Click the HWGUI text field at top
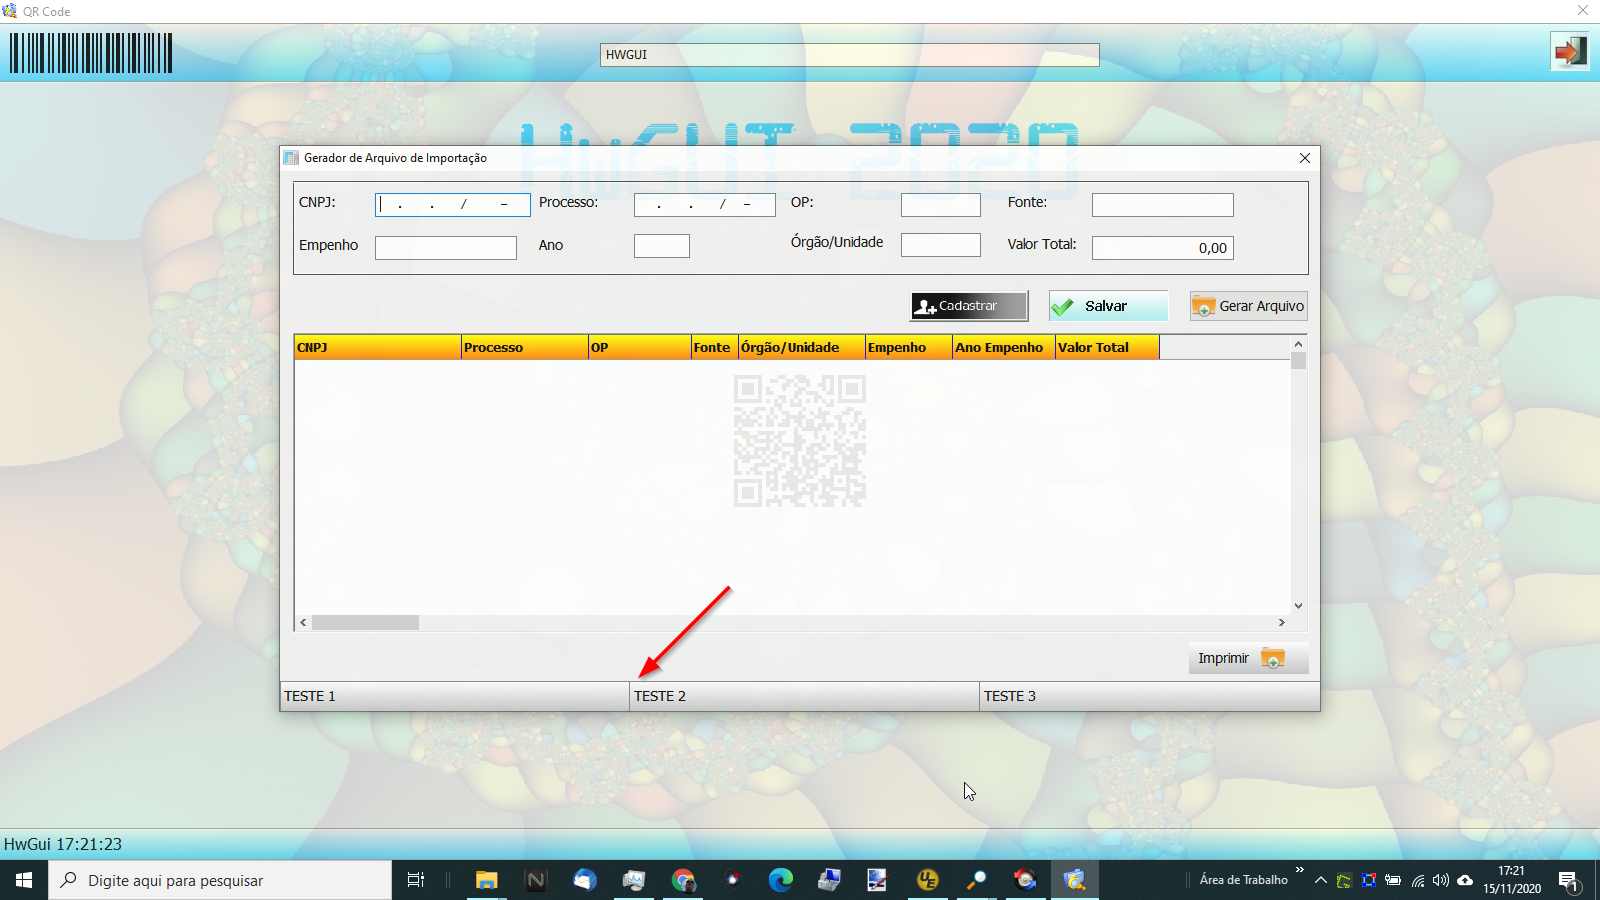Image resolution: width=1600 pixels, height=900 pixels. (850, 55)
